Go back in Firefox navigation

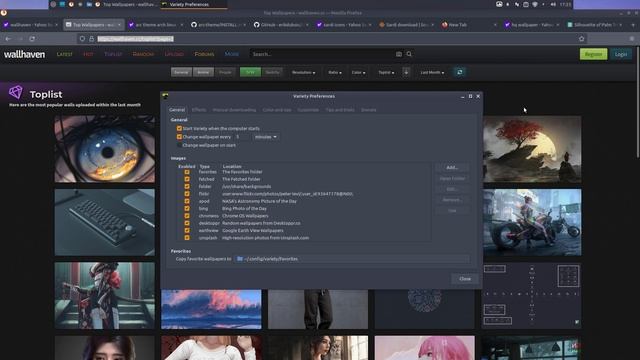coord(8,39)
